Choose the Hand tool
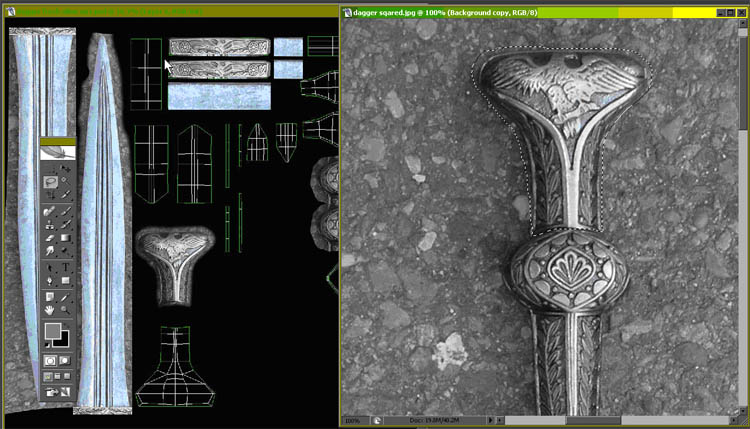 click(50, 310)
